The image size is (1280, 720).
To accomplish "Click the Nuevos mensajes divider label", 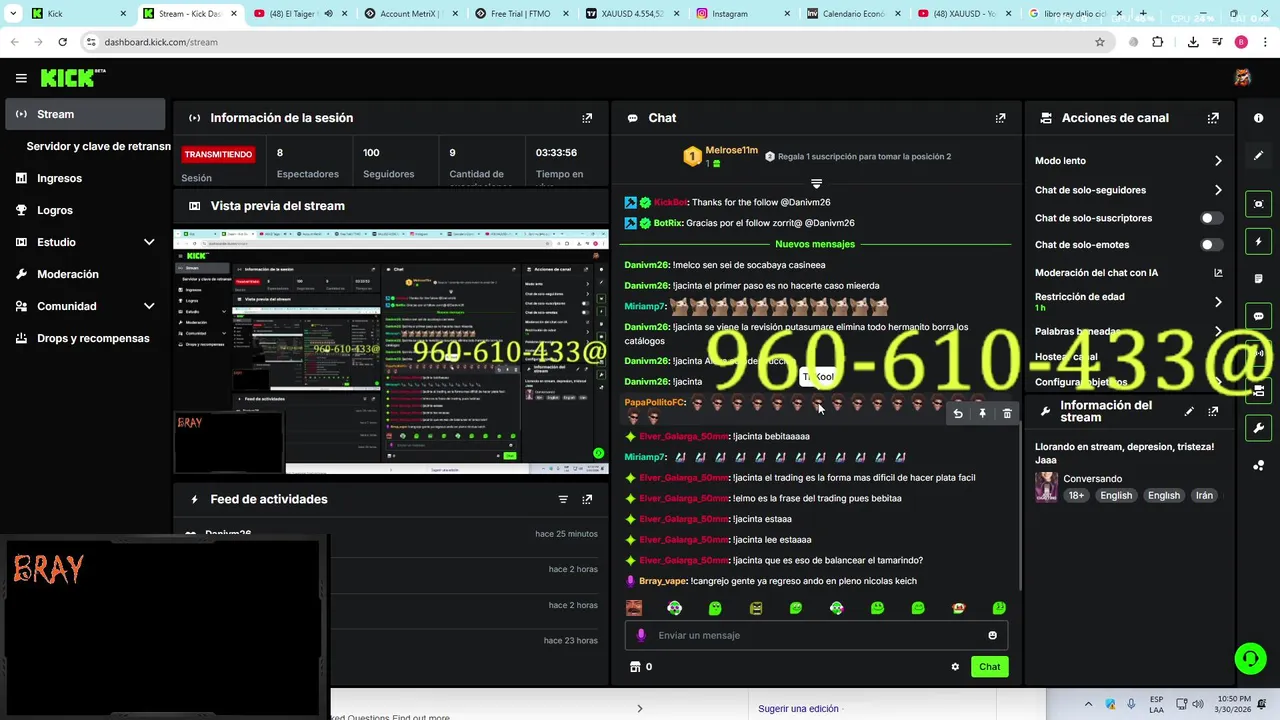I will (815, 244).
